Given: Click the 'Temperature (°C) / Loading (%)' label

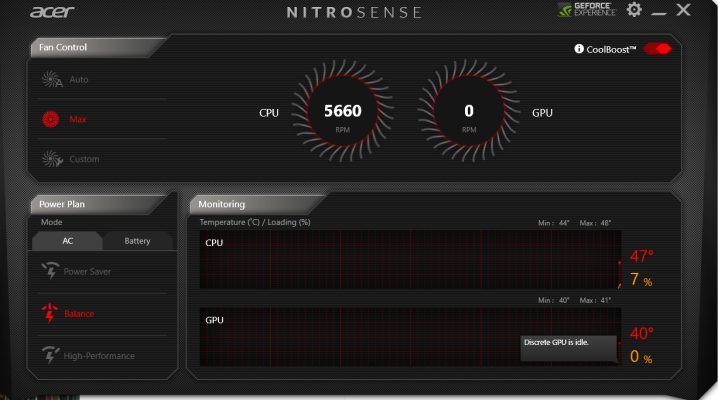Looking at the screenshot, I should point(255,222).
